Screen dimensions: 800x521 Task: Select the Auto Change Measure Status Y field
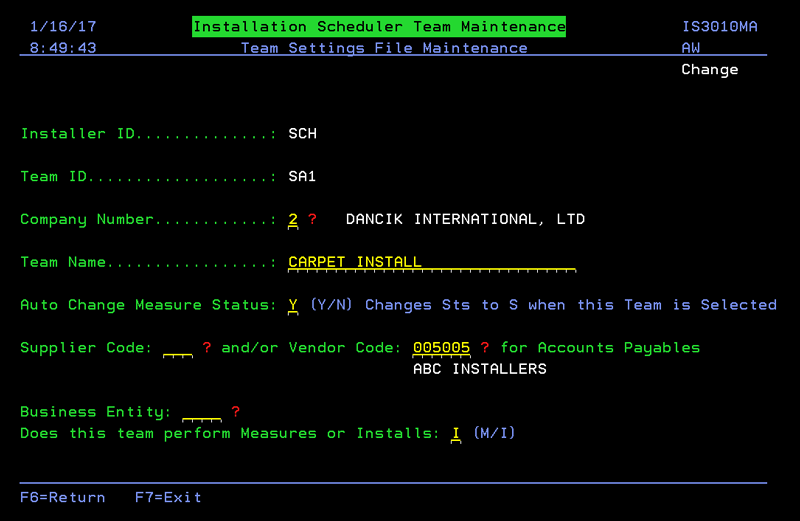click(293, 305)
